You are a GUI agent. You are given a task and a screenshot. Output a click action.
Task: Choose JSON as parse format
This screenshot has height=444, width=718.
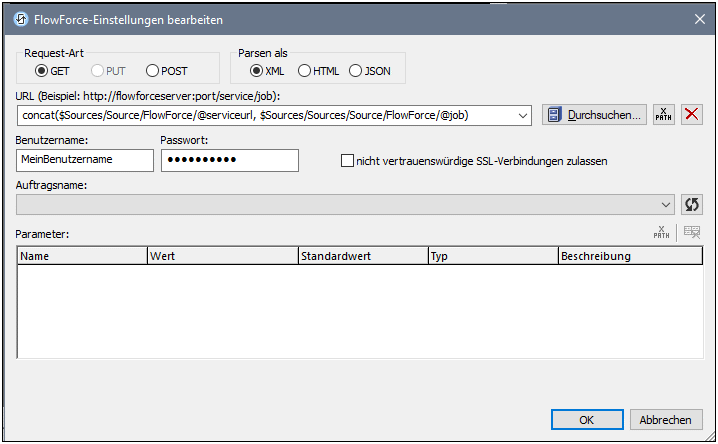[x=356, y=71]
